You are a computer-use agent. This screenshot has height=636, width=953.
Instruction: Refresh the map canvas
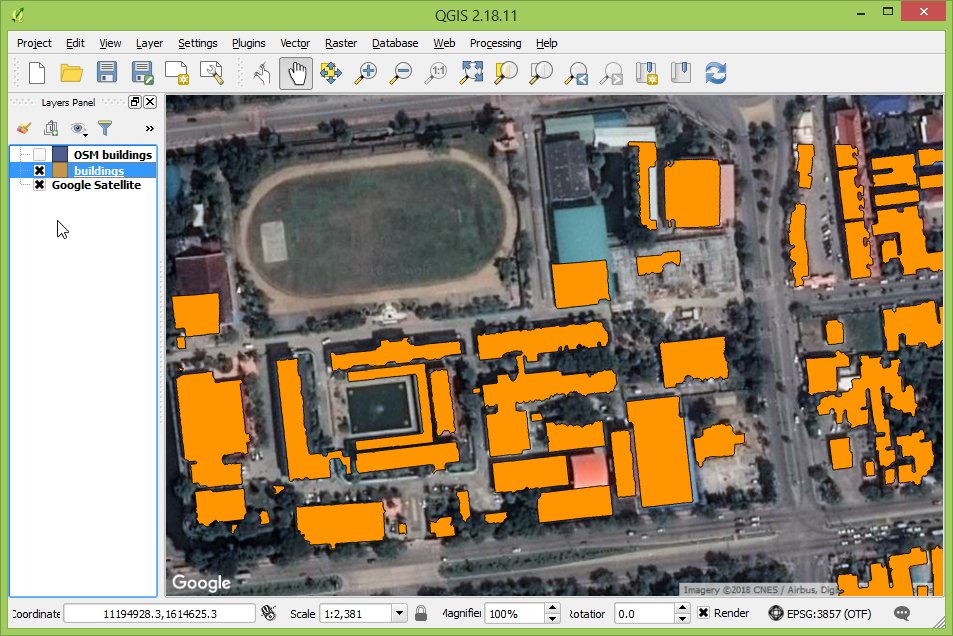pyautogui.click(x=715, y=72)
